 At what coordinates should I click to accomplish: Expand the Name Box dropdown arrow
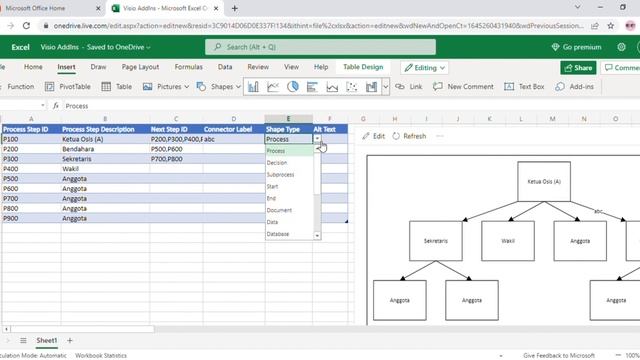pos(42,106)
